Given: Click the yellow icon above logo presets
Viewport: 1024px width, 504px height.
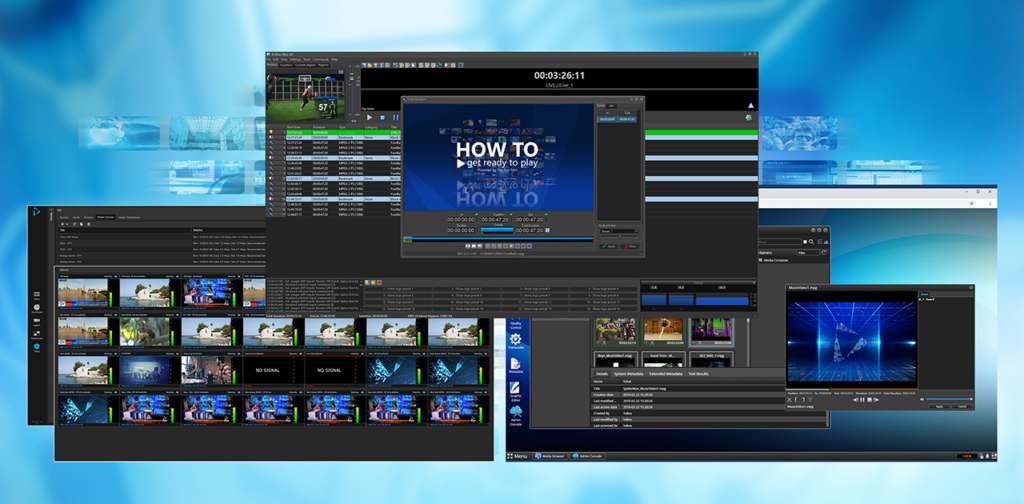Looking at the screenshot, I should [x=373, y=282].
